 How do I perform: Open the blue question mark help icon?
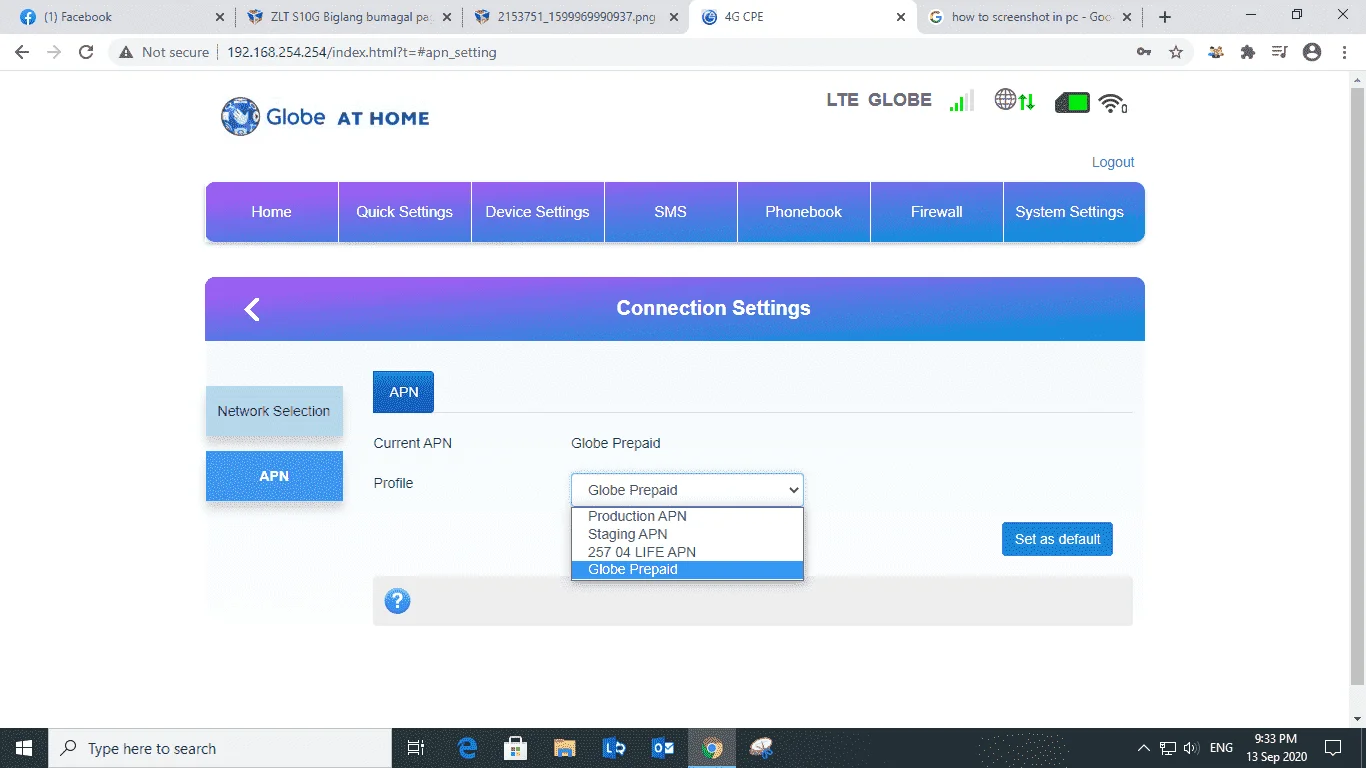click(397, 601)
